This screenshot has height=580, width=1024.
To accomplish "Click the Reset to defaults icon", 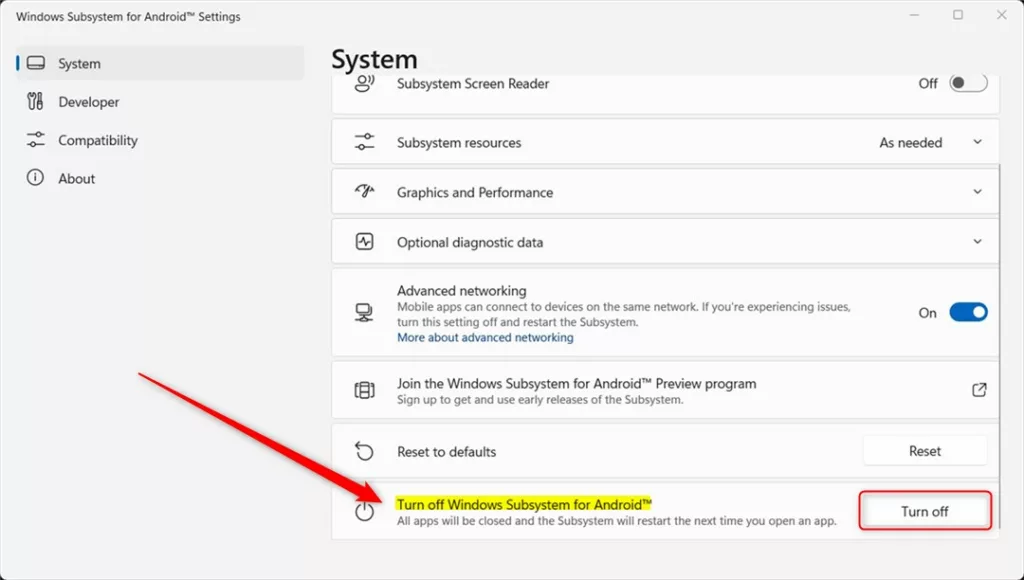I will point(365,452).
